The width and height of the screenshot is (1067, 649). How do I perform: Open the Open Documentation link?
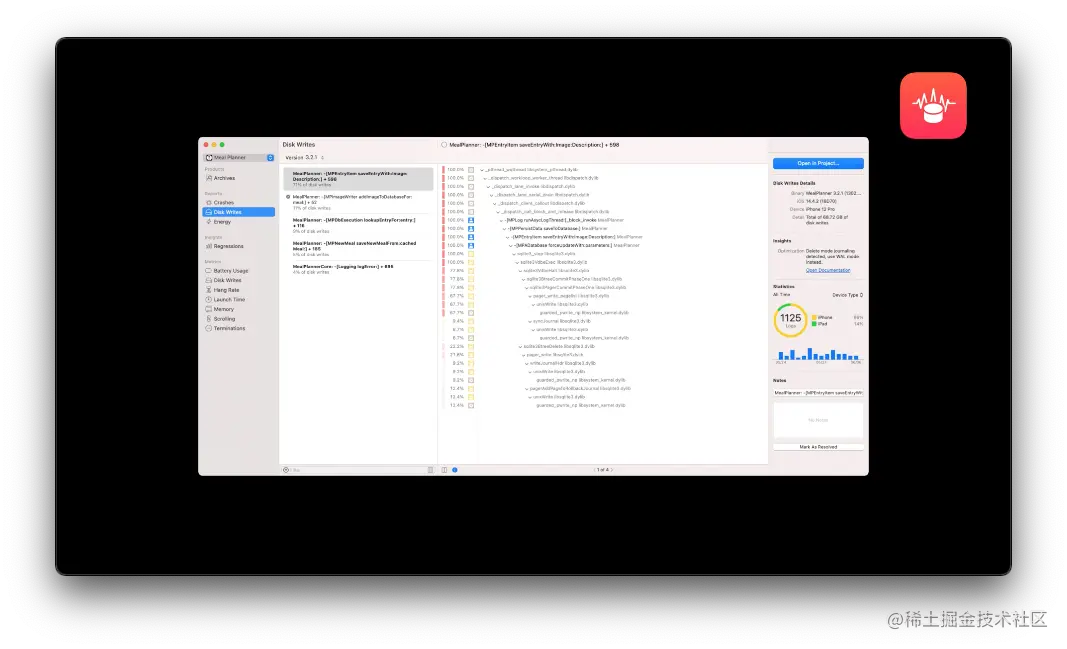pos(827,271)
